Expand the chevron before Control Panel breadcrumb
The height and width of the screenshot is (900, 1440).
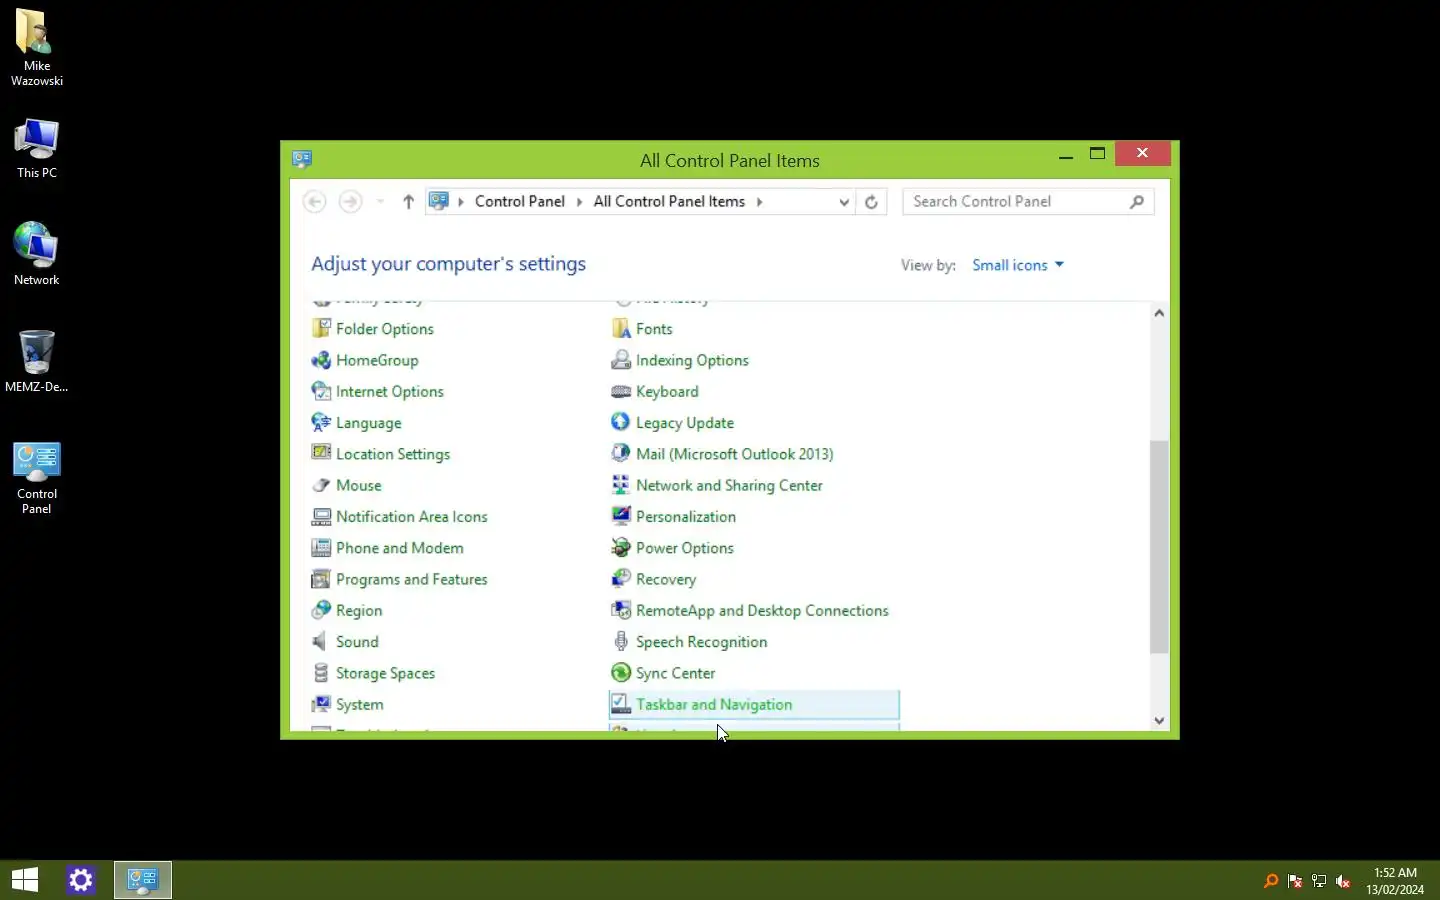pyautogui.click(x=461, y=202)
